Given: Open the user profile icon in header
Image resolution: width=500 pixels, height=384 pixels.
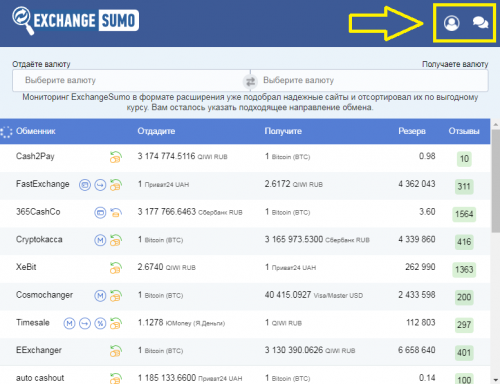Looking at the screenshot, I should coord(452,23).
